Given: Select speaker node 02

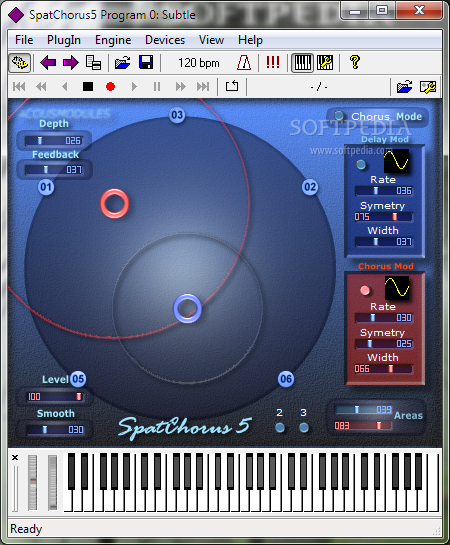Looking at the screenshot, I should (310, 187).
